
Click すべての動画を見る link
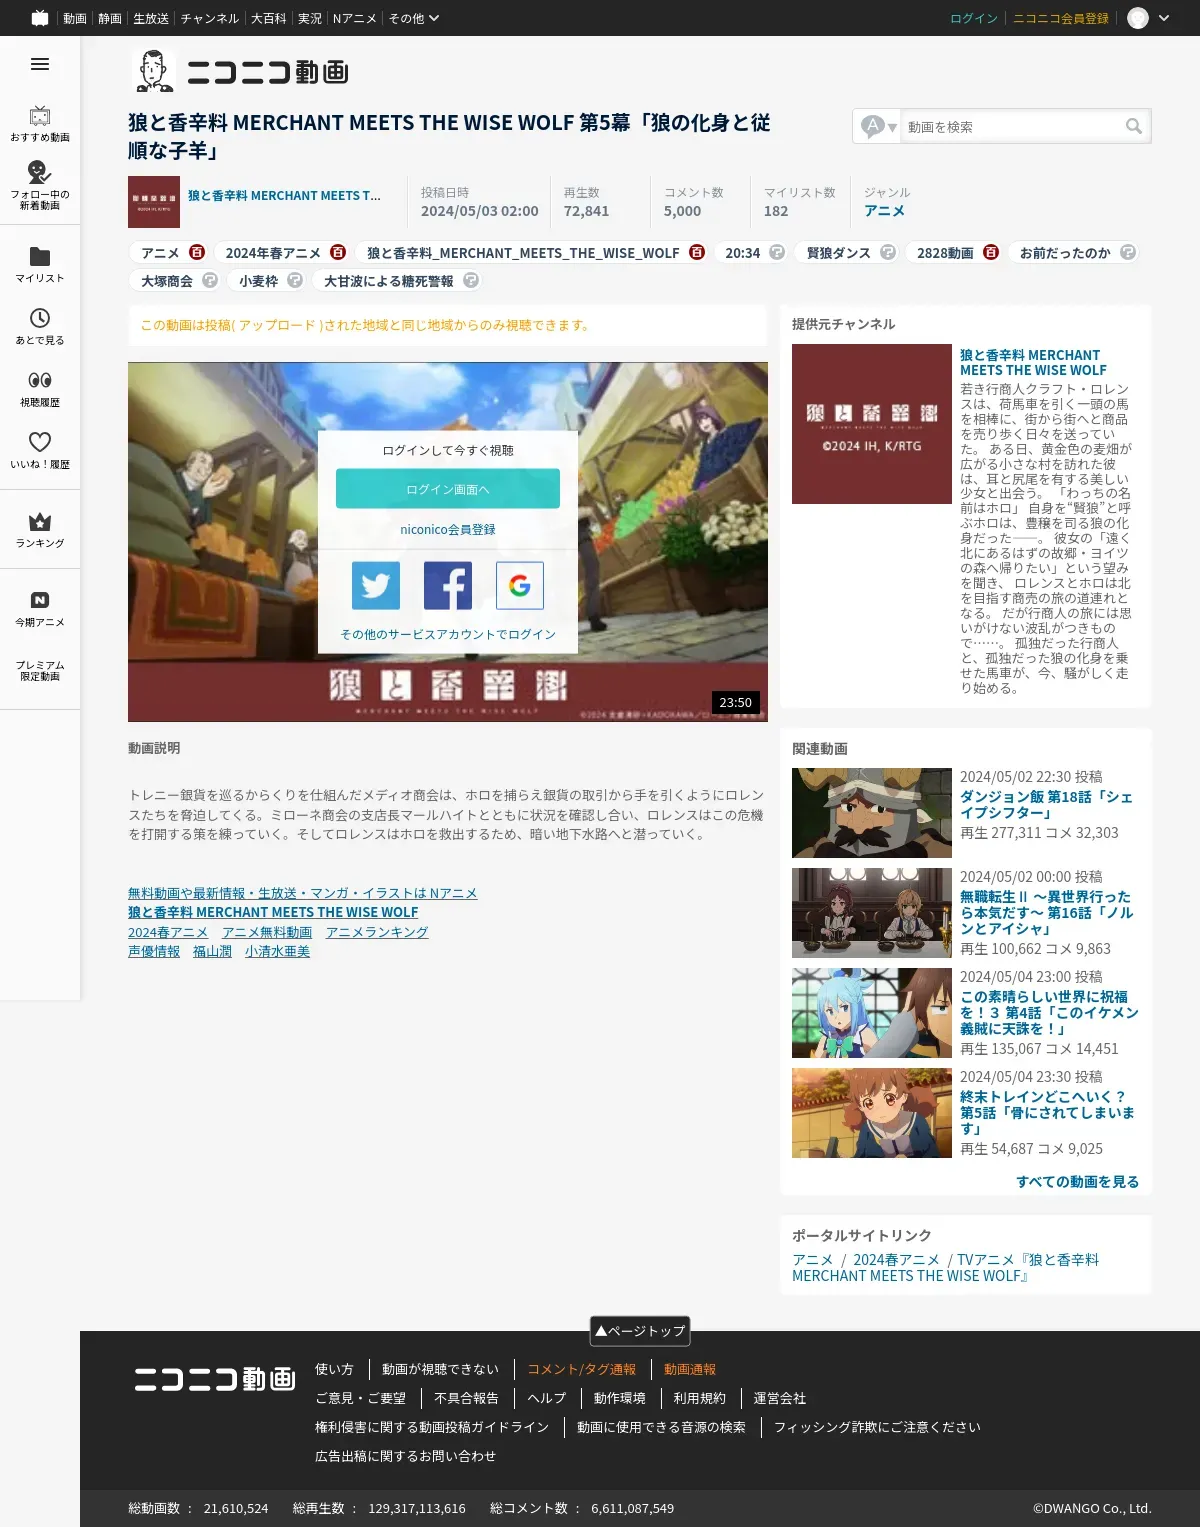click(x=1077, y=1181)
